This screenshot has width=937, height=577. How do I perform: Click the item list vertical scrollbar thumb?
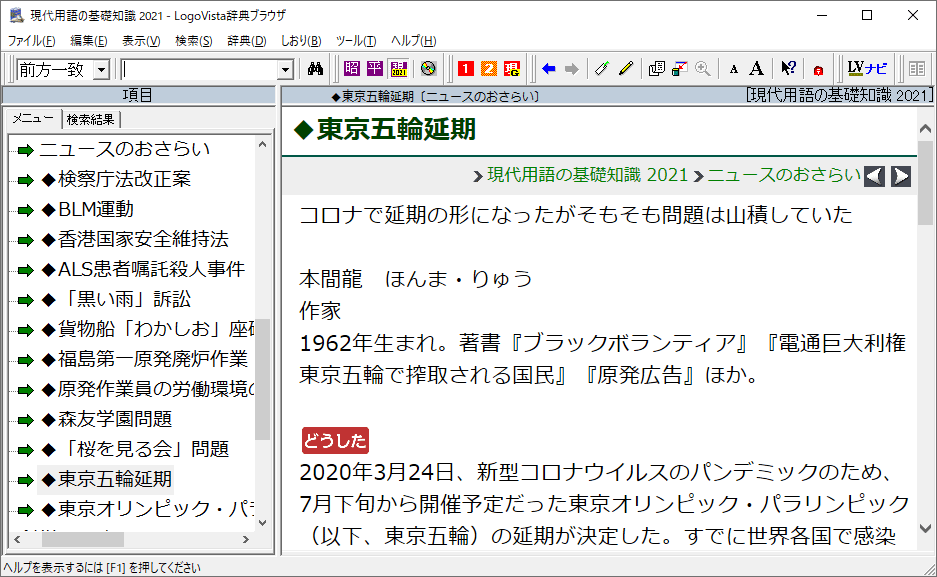coord(262,379)
